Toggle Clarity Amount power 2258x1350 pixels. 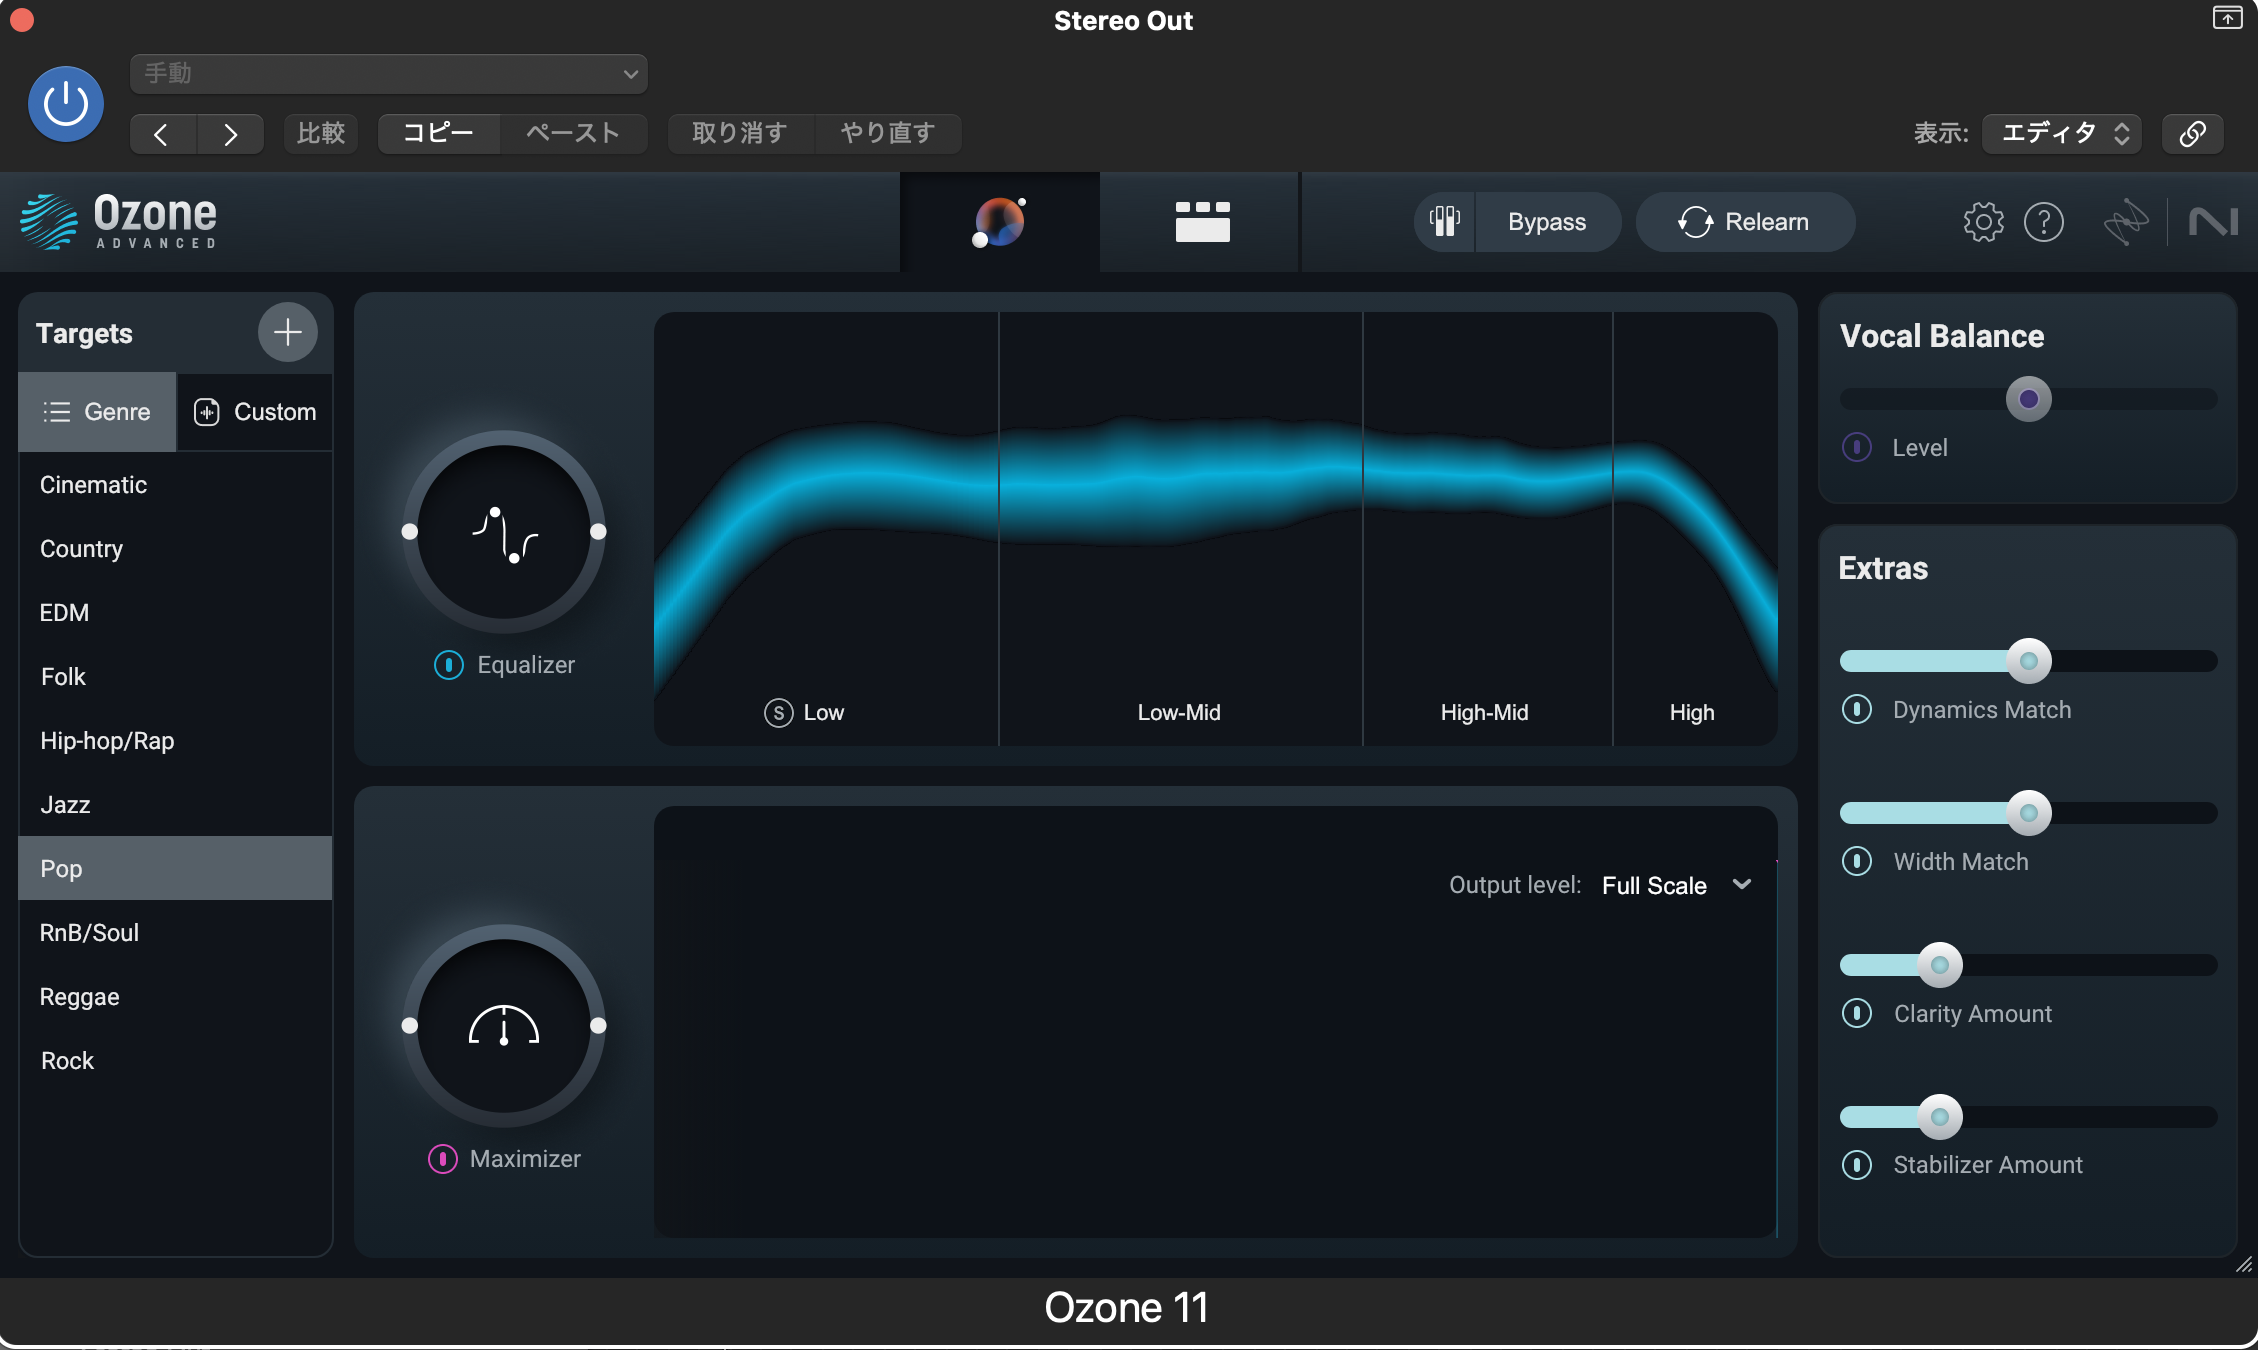coord(1857,1013)
